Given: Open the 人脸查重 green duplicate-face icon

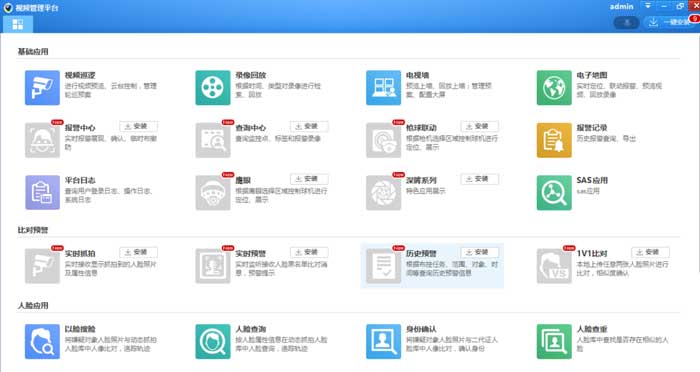Looking at the screenshot, I should point(554,342).
